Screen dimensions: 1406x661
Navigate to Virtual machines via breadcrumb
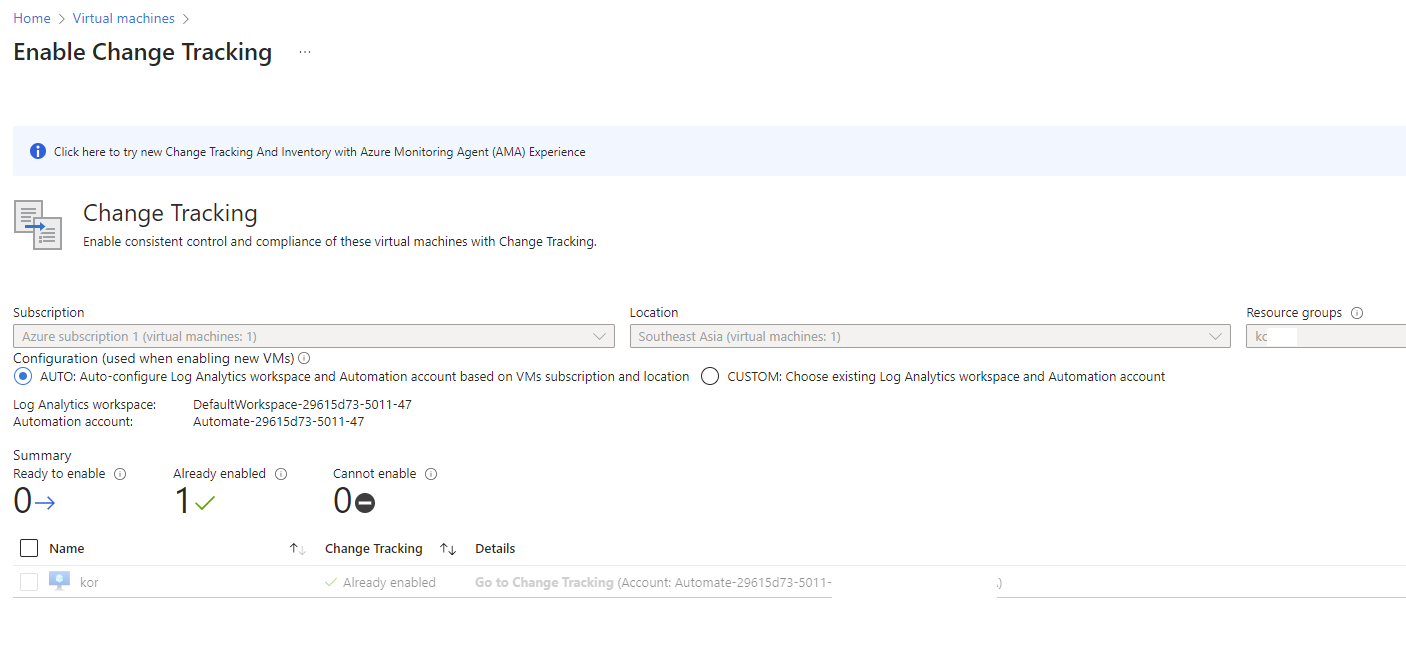123,17
